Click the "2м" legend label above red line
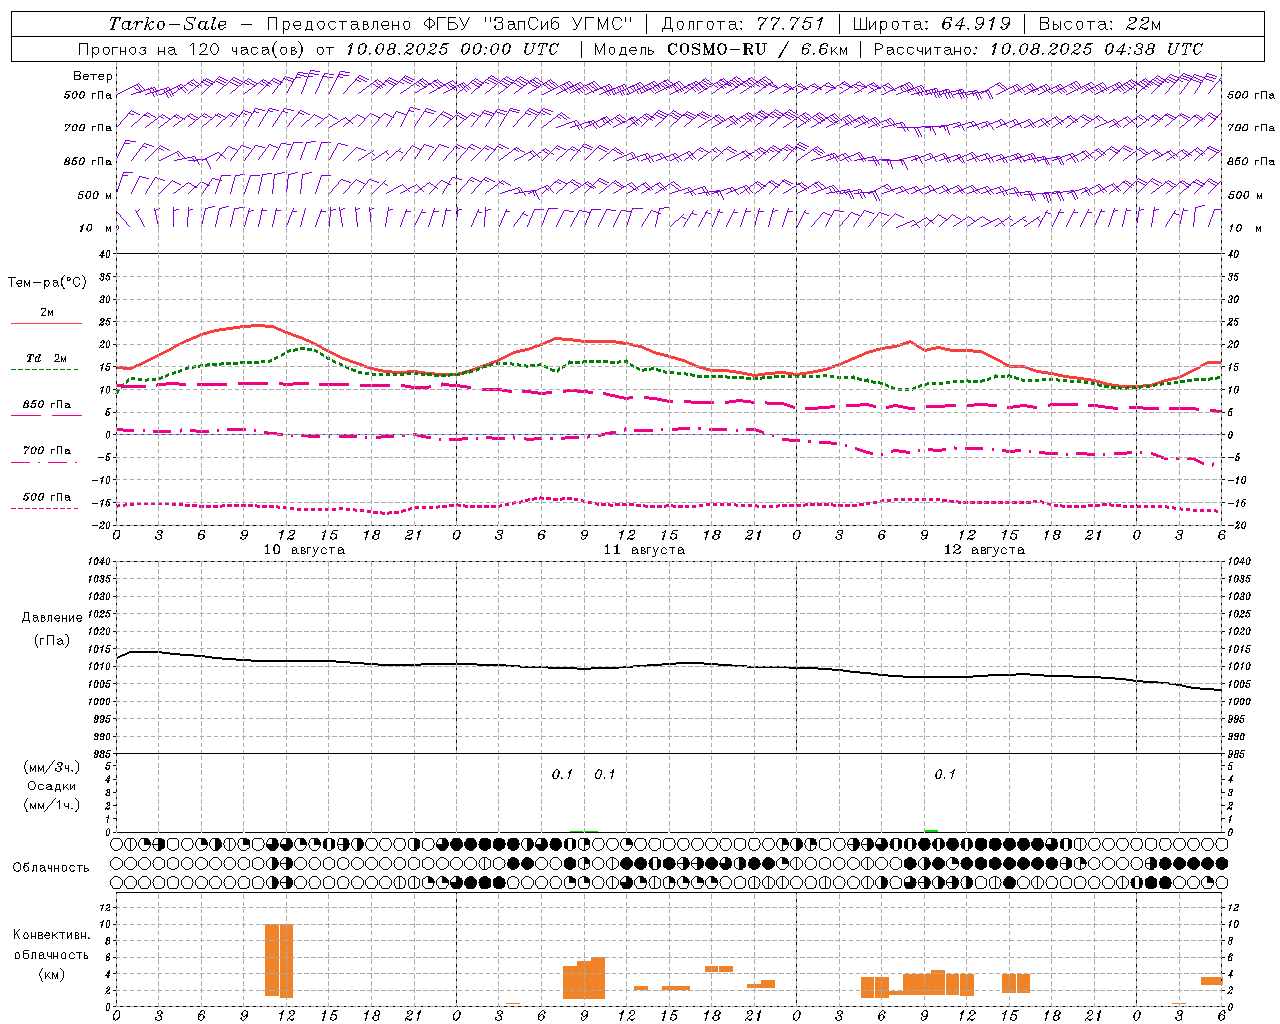The width and height of the screenshot is (1280, 1024). tap(47, 313)
